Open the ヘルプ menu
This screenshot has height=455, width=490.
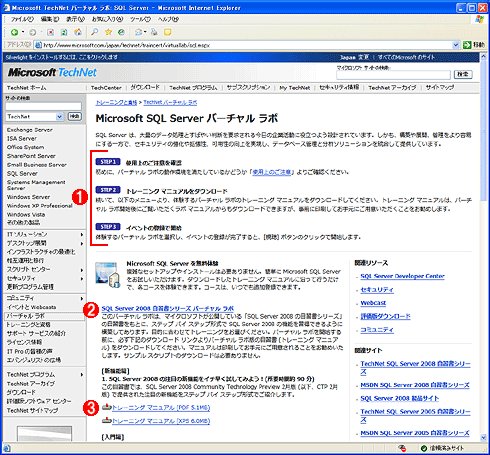click(x=168, y=19)
